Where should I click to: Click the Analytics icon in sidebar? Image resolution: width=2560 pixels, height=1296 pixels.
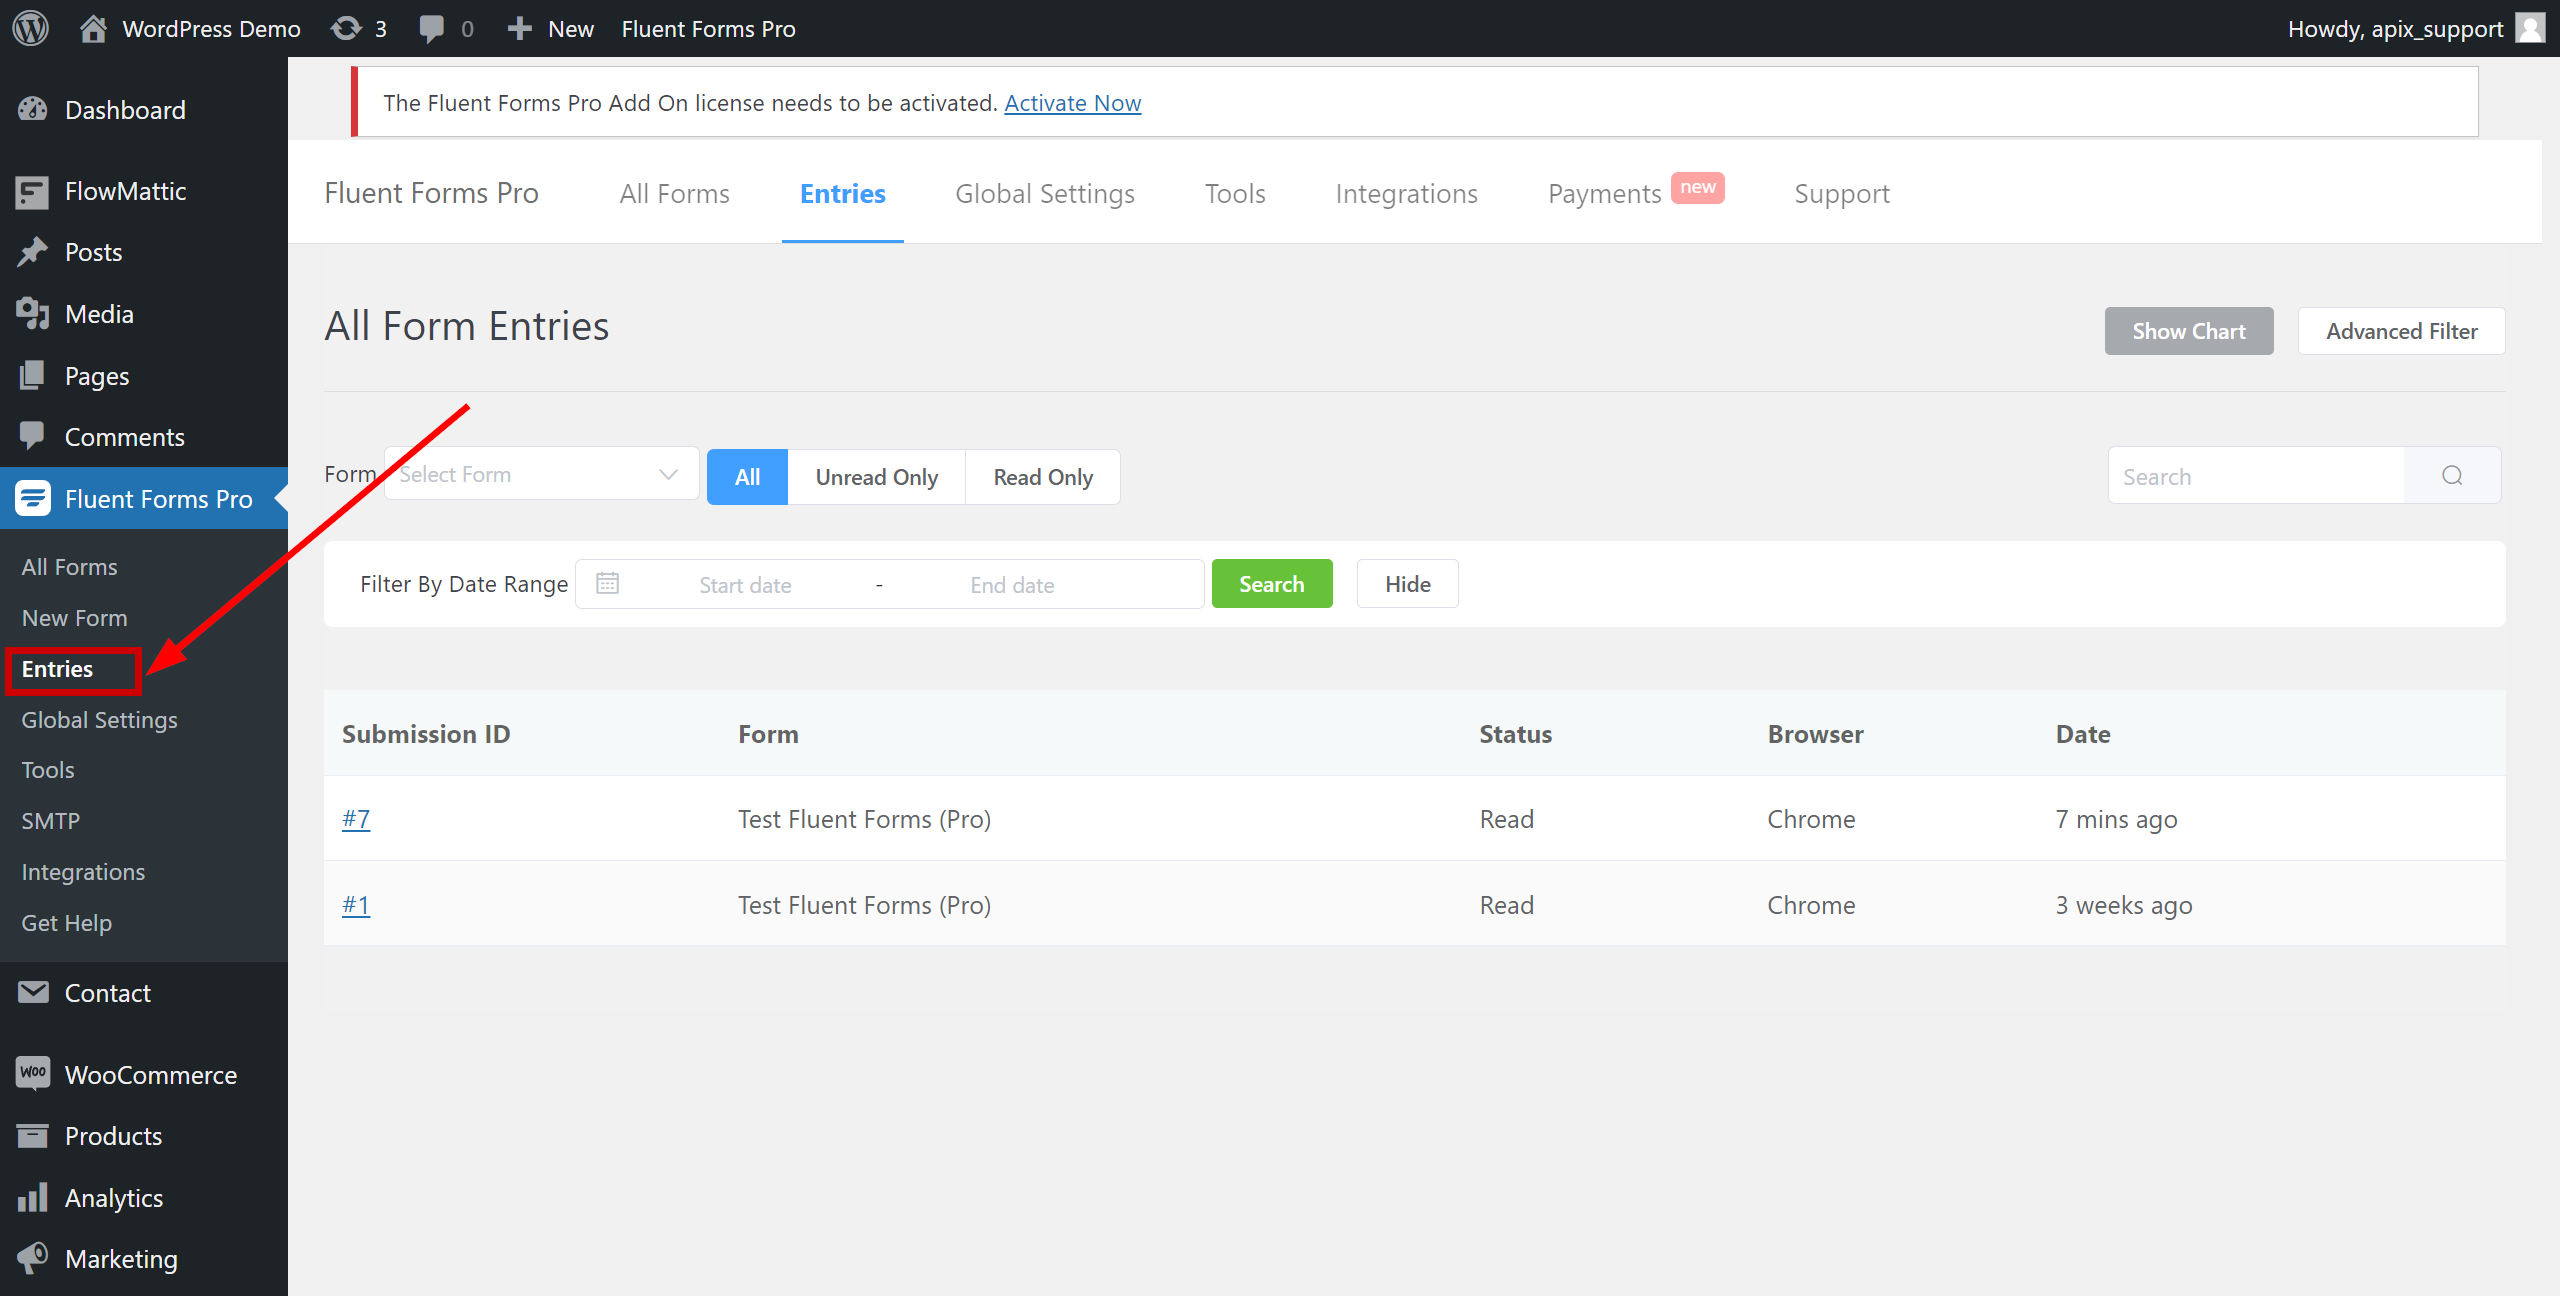pyautogui.click(x=31, y=1197)
